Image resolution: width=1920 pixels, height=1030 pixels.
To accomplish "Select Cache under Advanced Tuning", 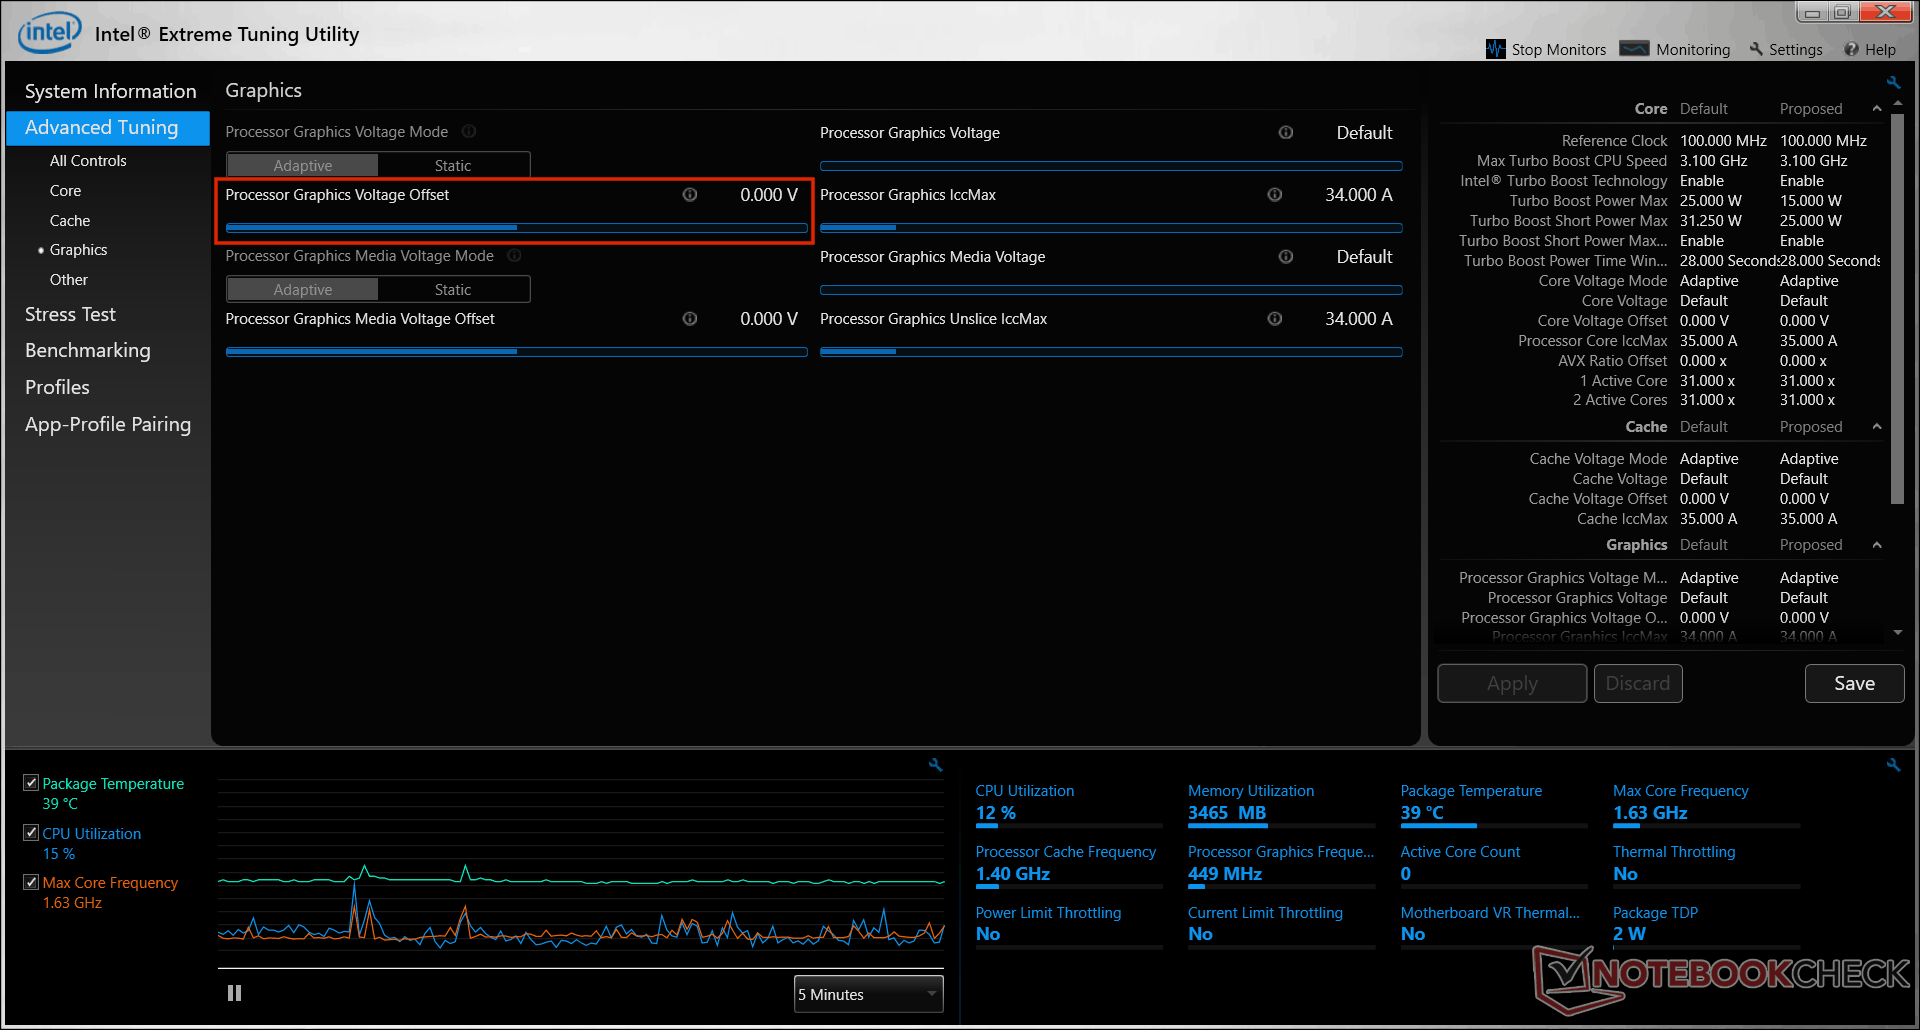I will tap(70, 220).
